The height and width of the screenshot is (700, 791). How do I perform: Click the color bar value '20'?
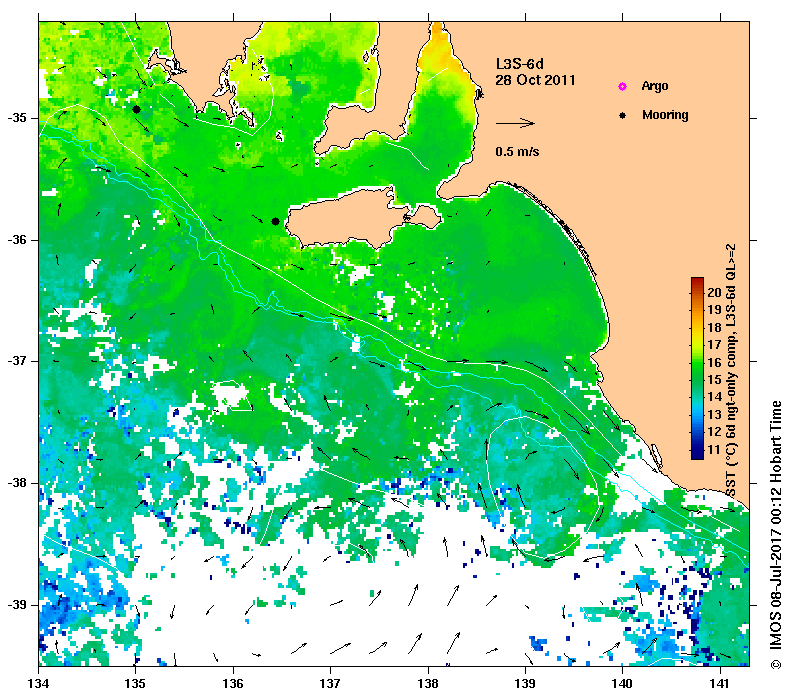pyautogui.click(x=714, y=292)
